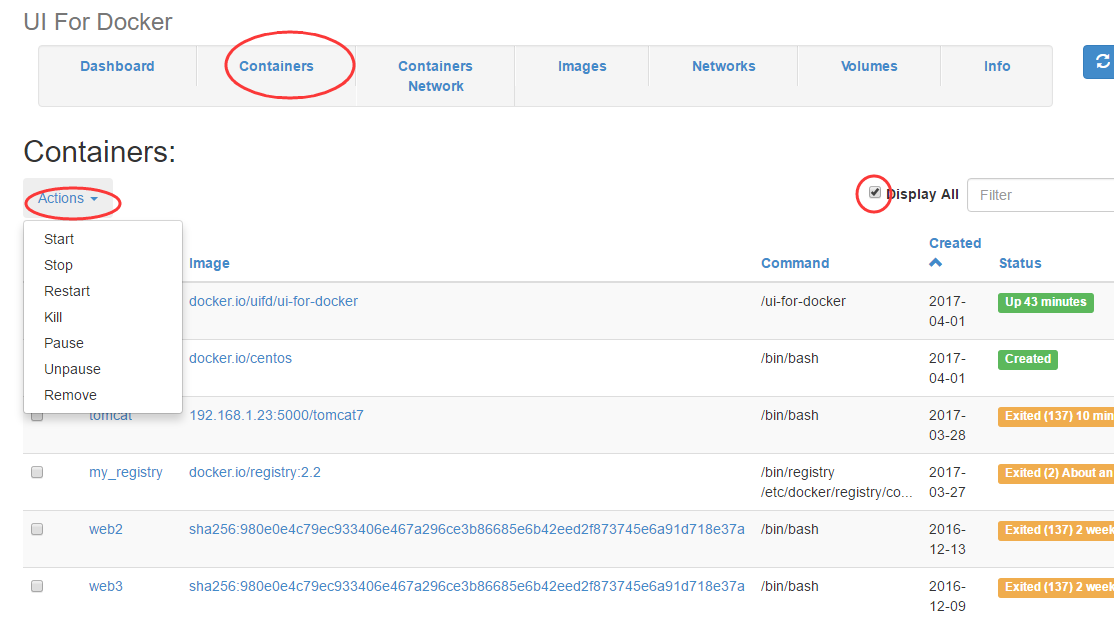Tick the web3 container checkbox
The height and width of the screenshot is (626, 1114).
[37, 585]
